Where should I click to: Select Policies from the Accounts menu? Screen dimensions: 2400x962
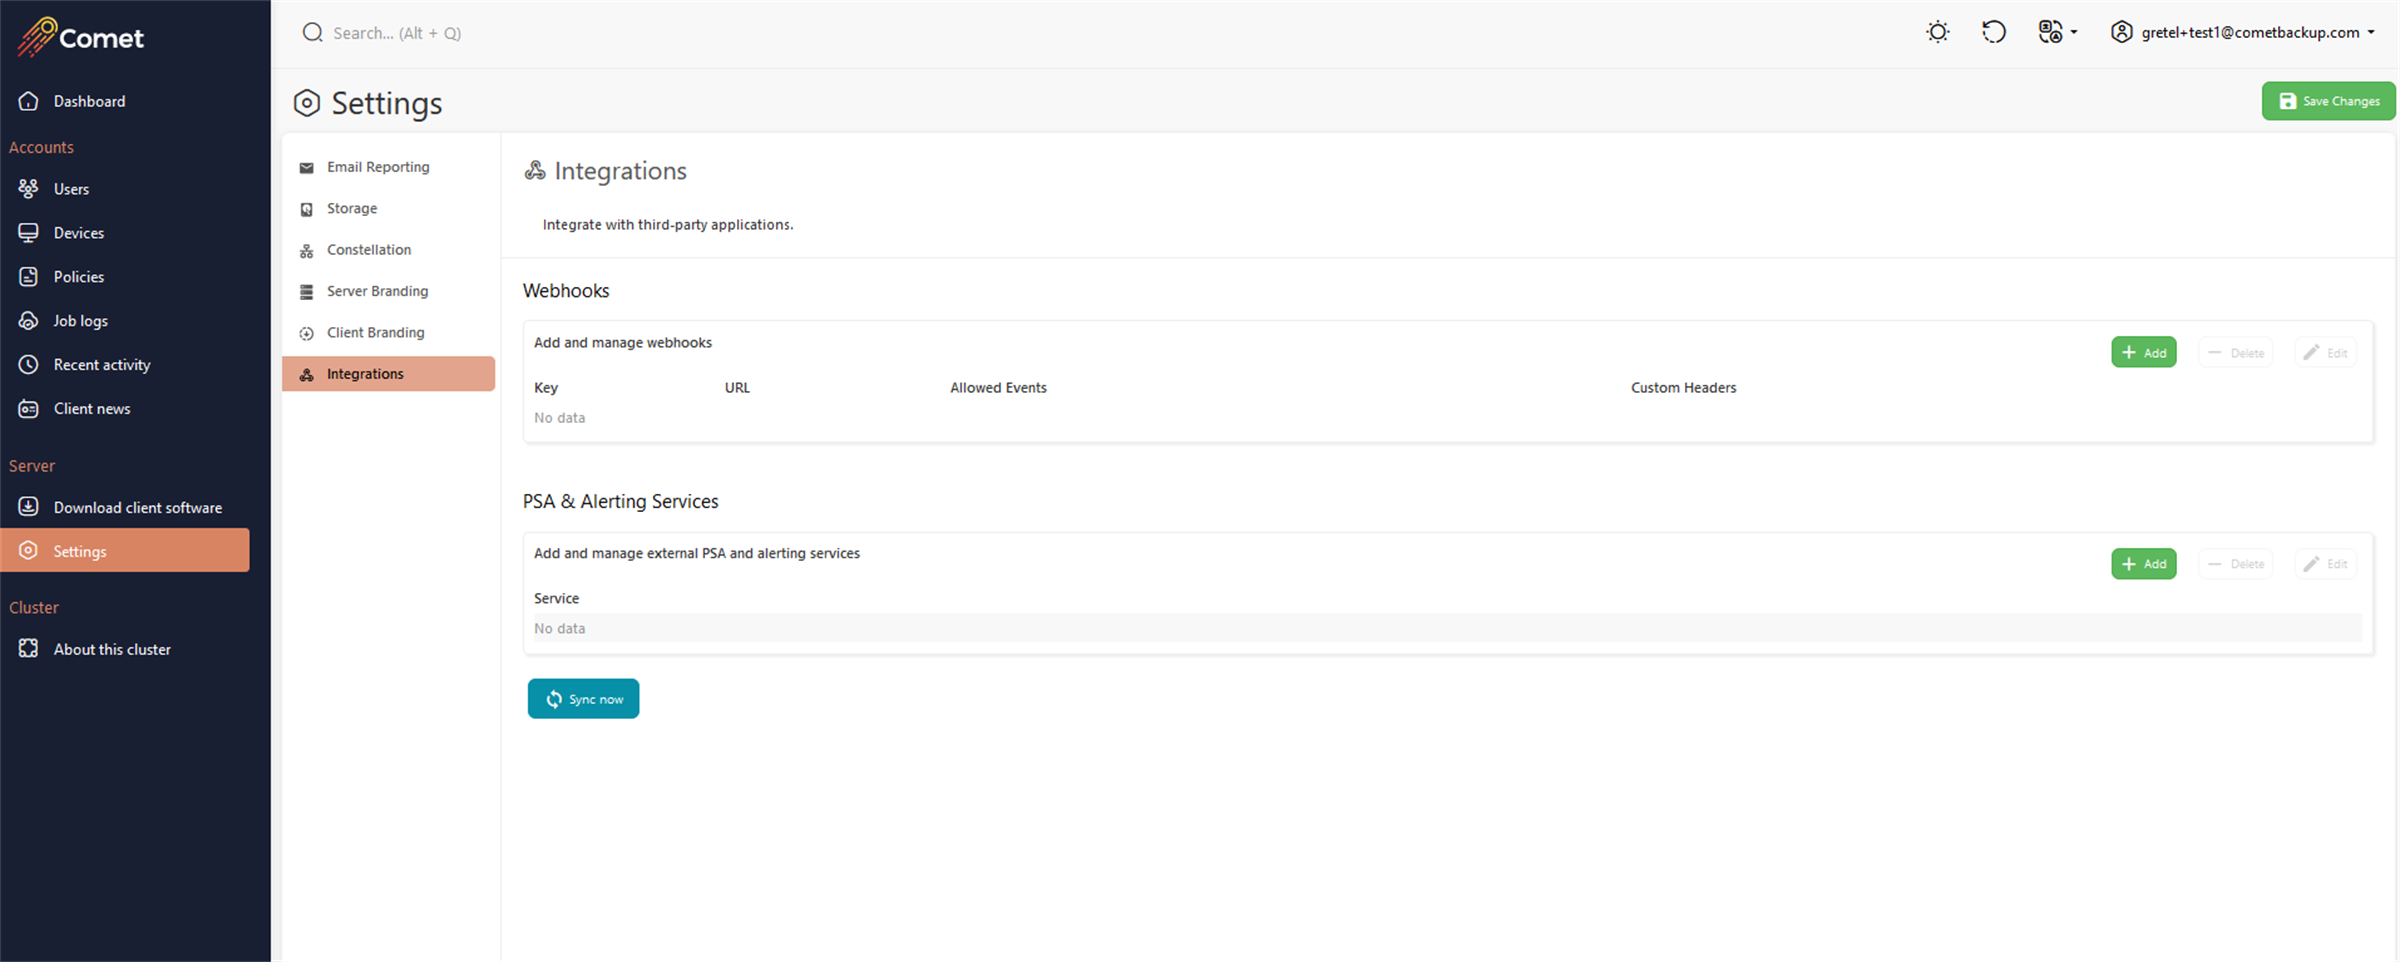[78, 276]
